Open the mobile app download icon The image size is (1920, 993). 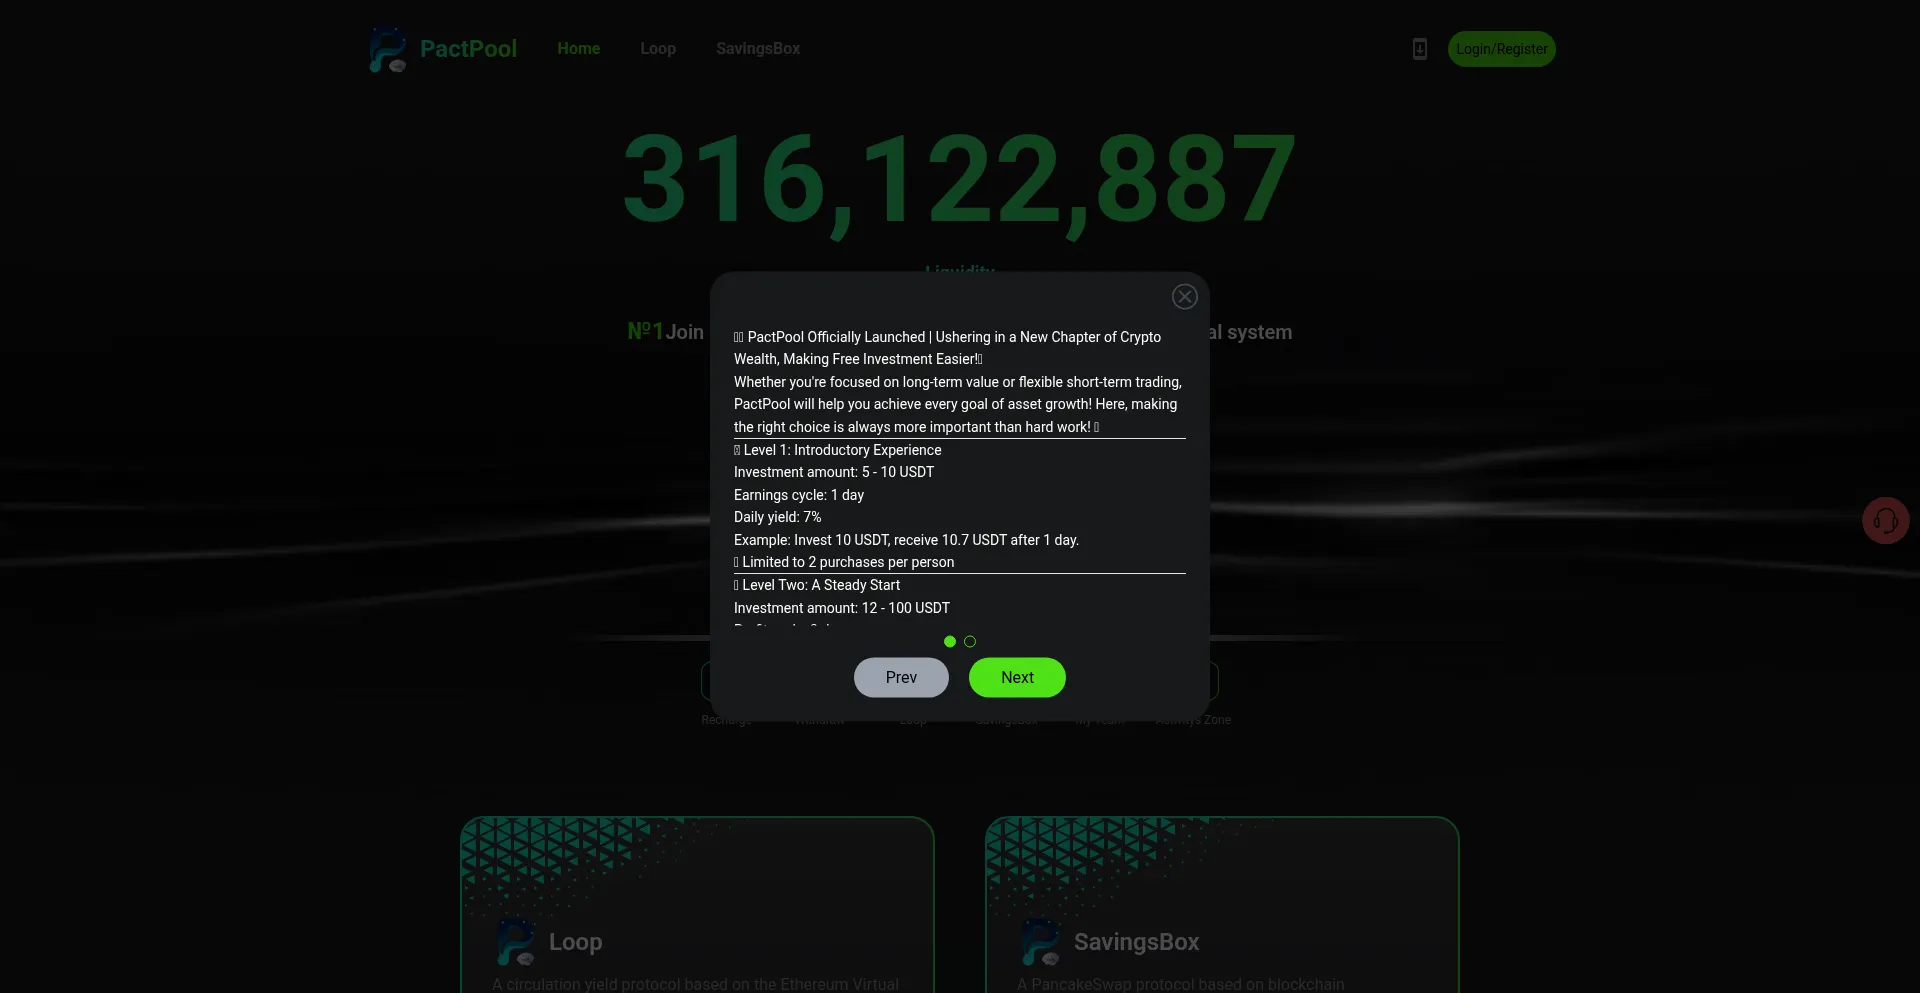pos(1419,49)
